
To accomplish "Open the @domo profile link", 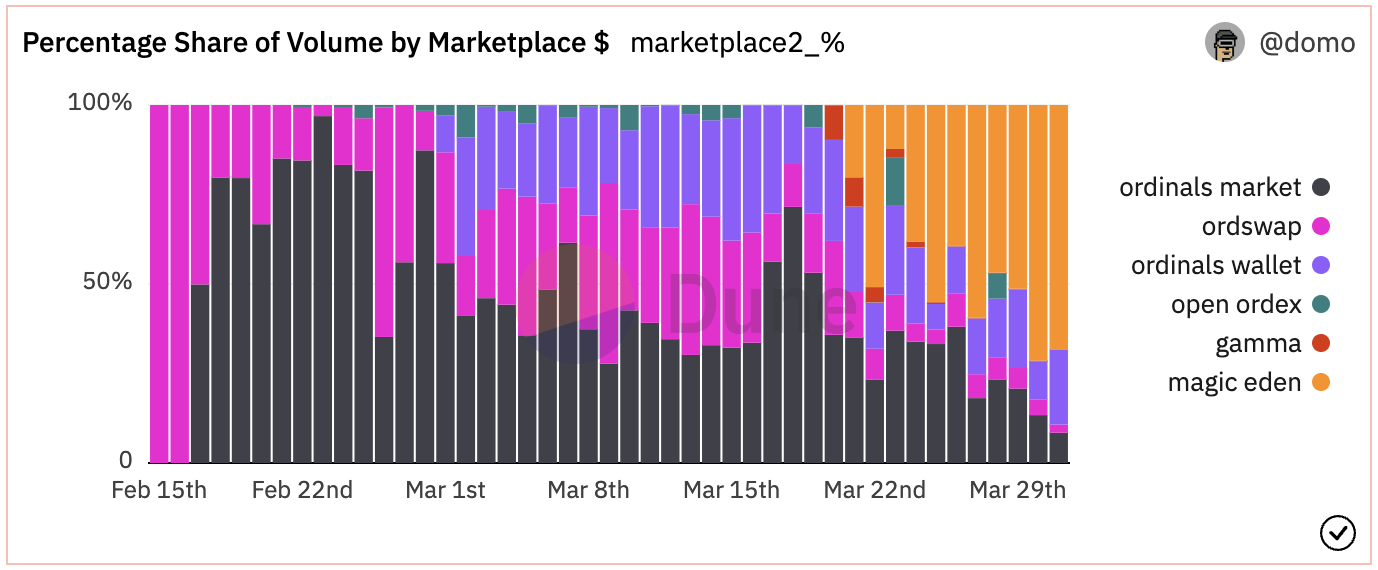I will pos(1307,43).
